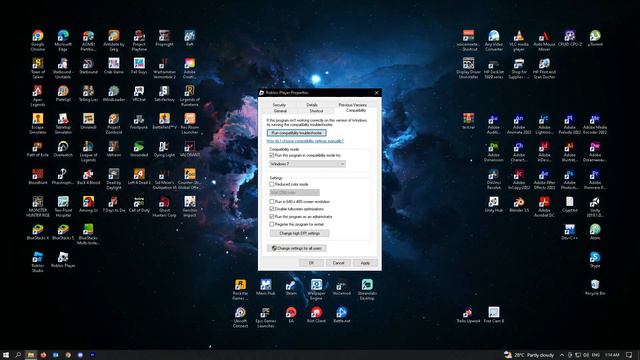The height and width of the screenshot is (360, 640).
Task: Open the choose compatibility settings manually link
Action: pos(305,141)
